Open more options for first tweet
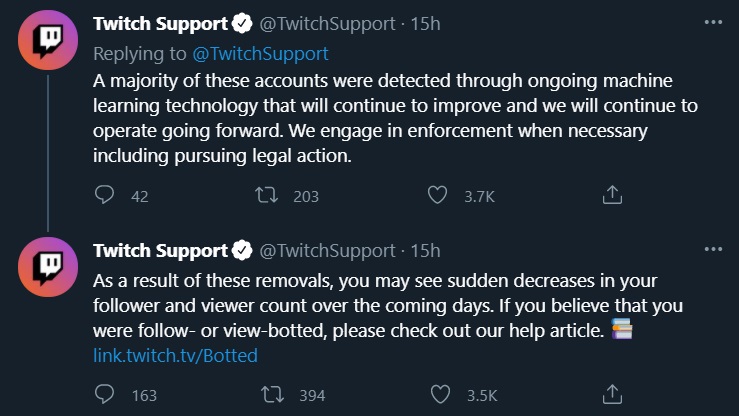739x416 pixels. click(713, 23)
